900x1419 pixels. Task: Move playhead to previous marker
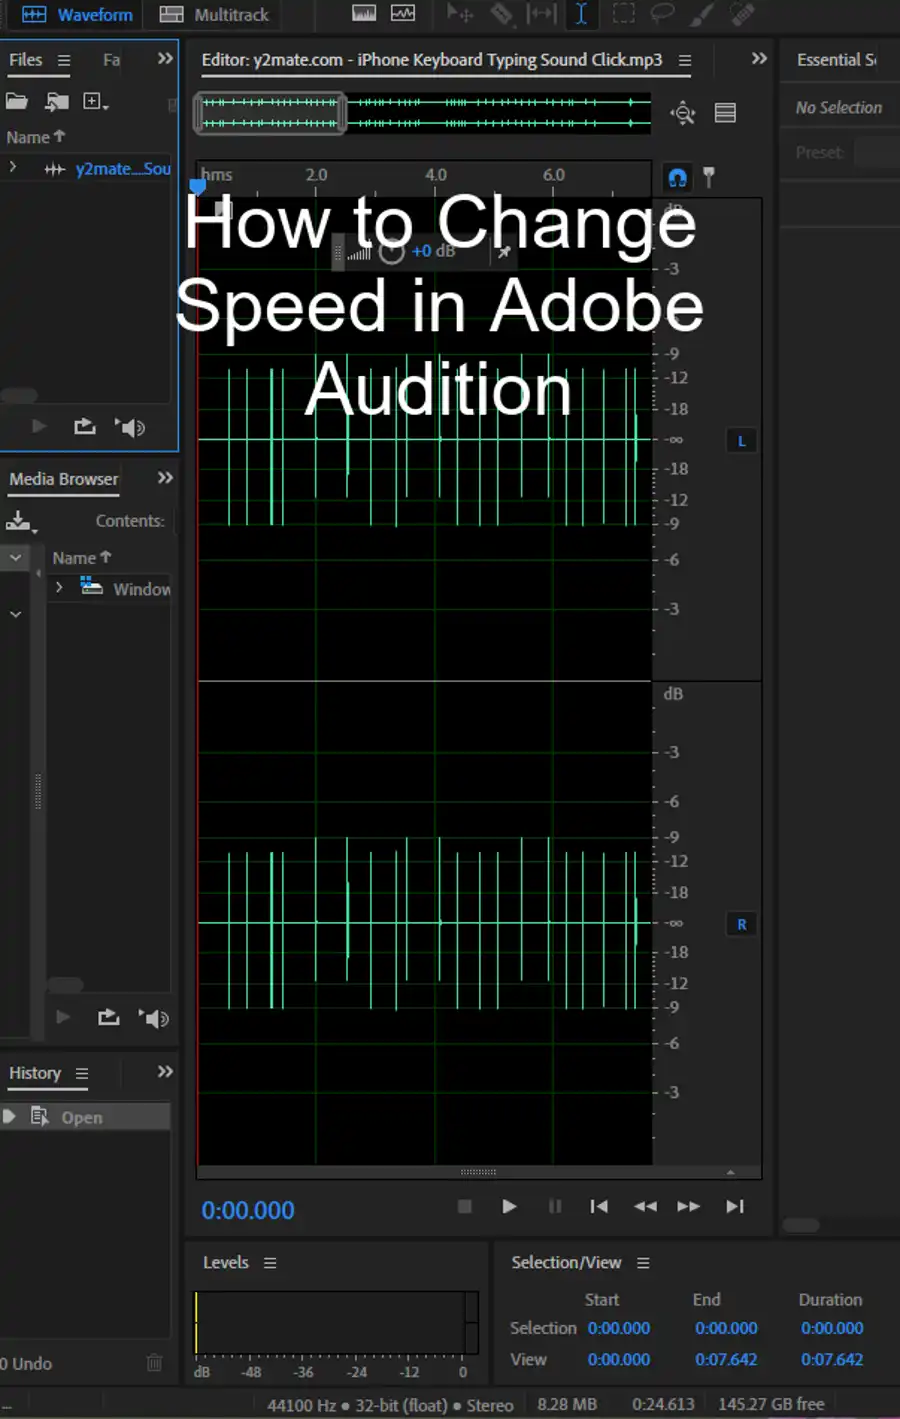(599, 1207)
